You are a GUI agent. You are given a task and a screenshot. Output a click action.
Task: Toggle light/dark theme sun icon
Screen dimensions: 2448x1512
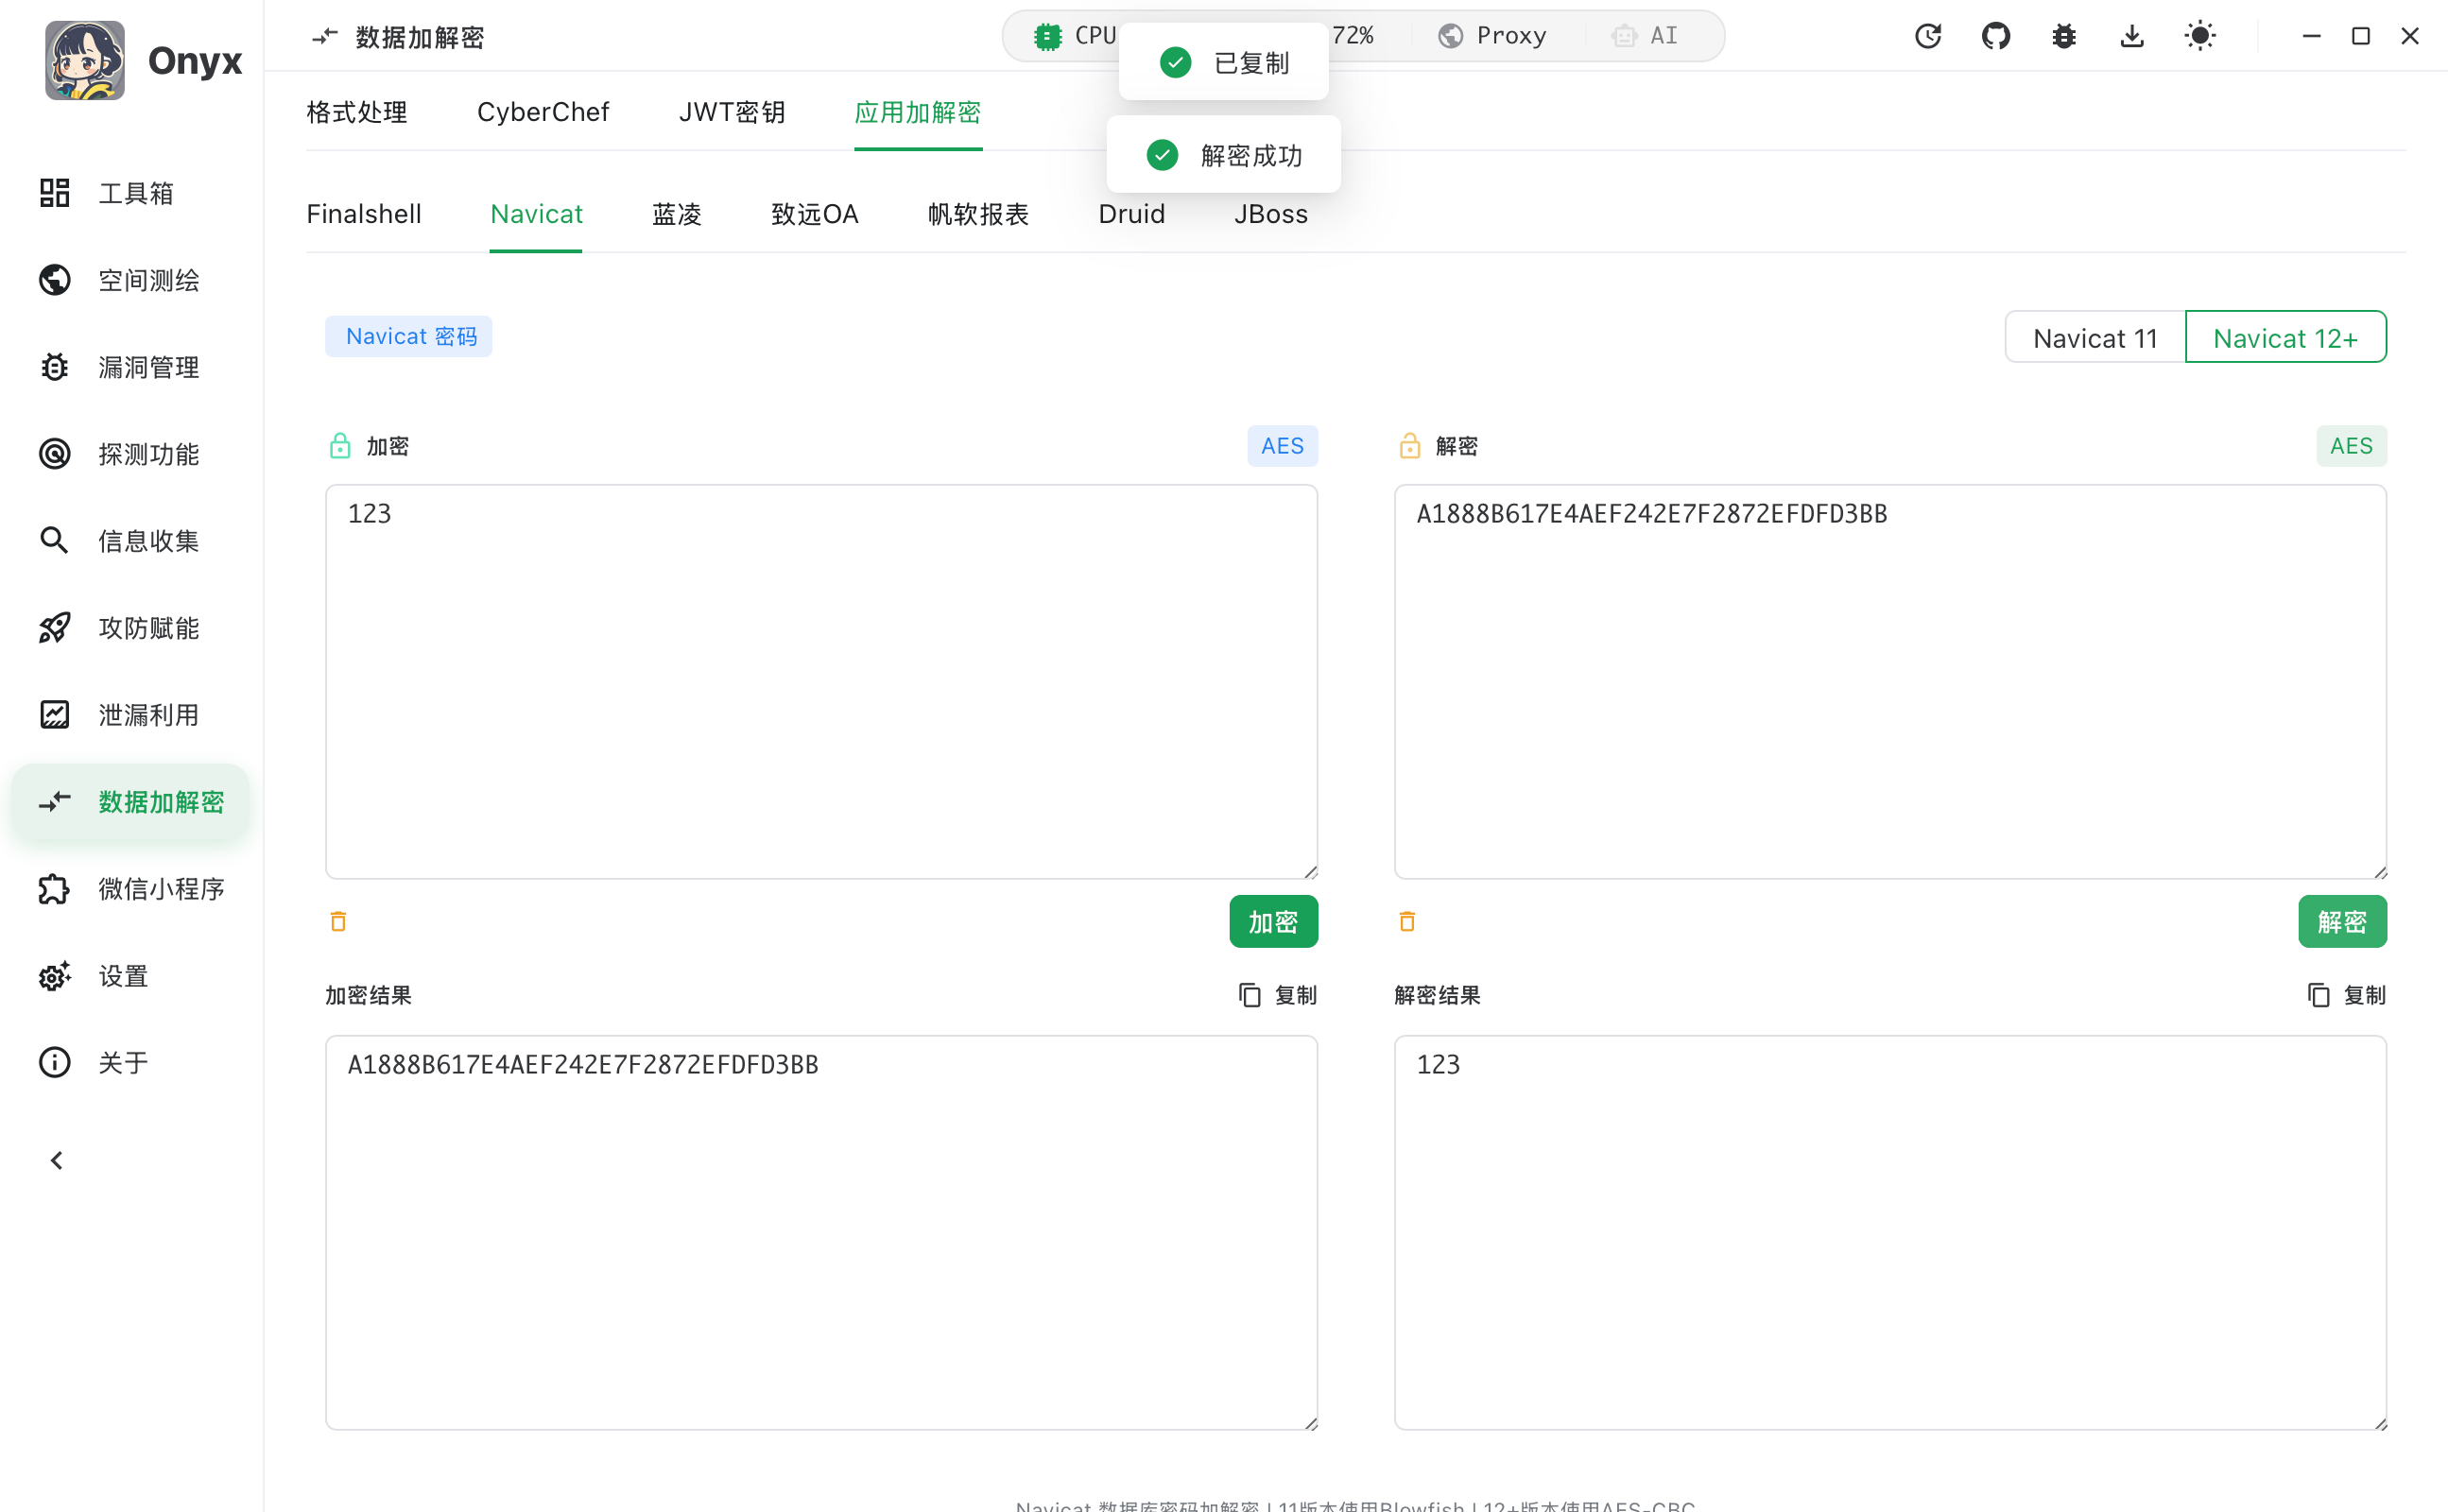click(2199, 37)
